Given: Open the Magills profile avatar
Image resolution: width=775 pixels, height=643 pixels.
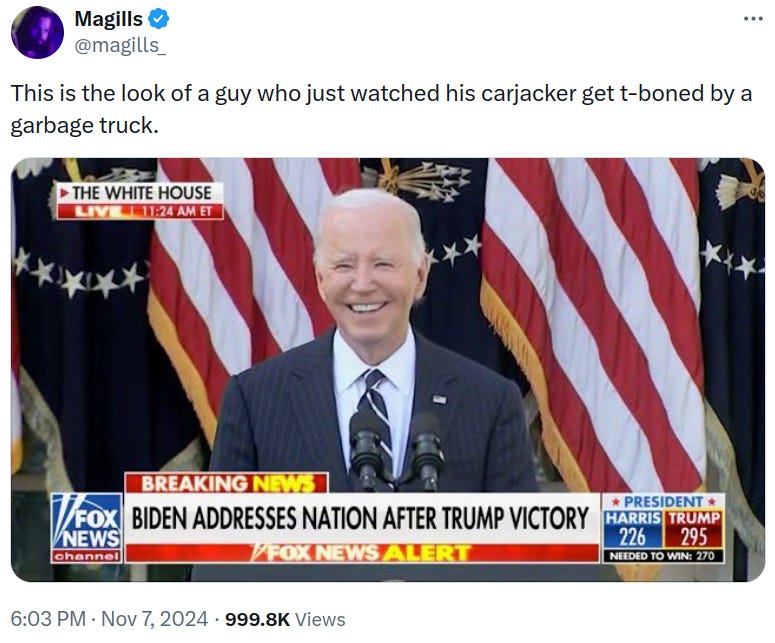Looking at the screenshot, I should pos(37,33).
